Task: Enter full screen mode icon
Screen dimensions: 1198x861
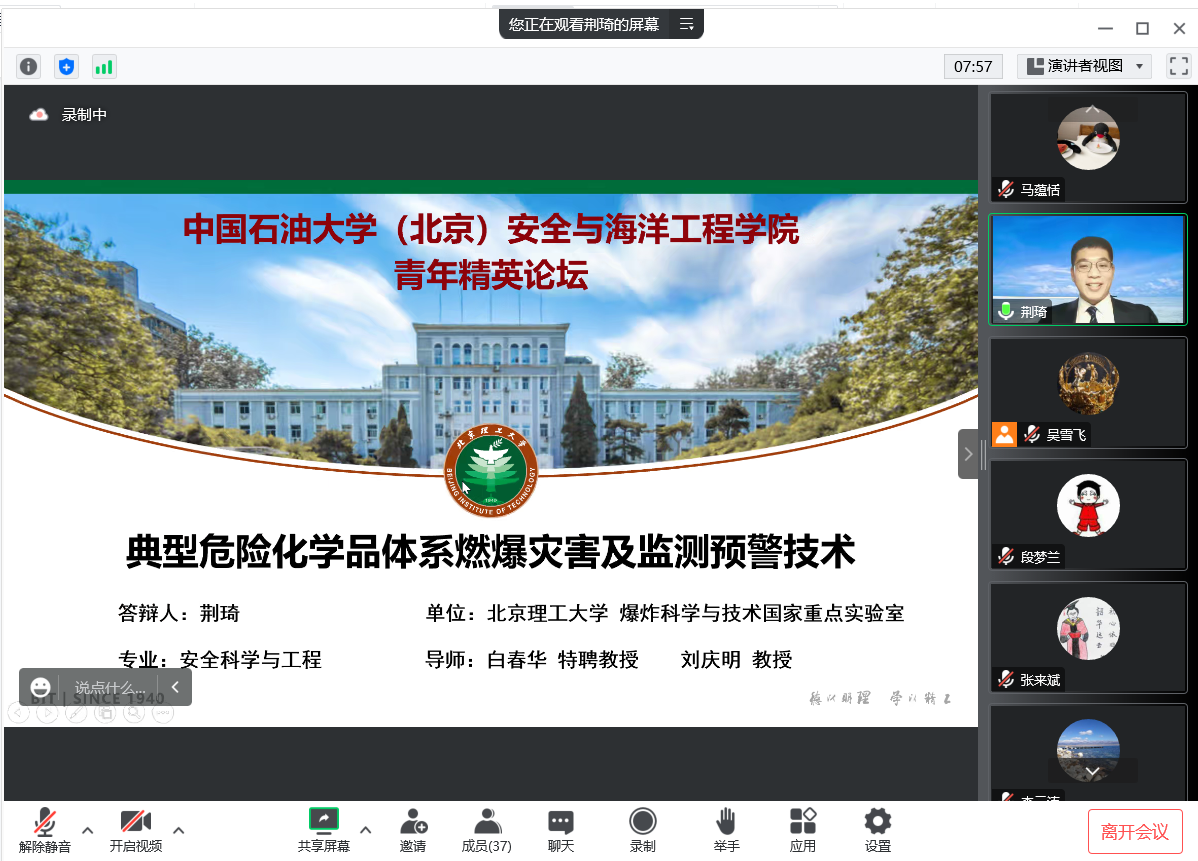Action: [x=1179, y=66]
